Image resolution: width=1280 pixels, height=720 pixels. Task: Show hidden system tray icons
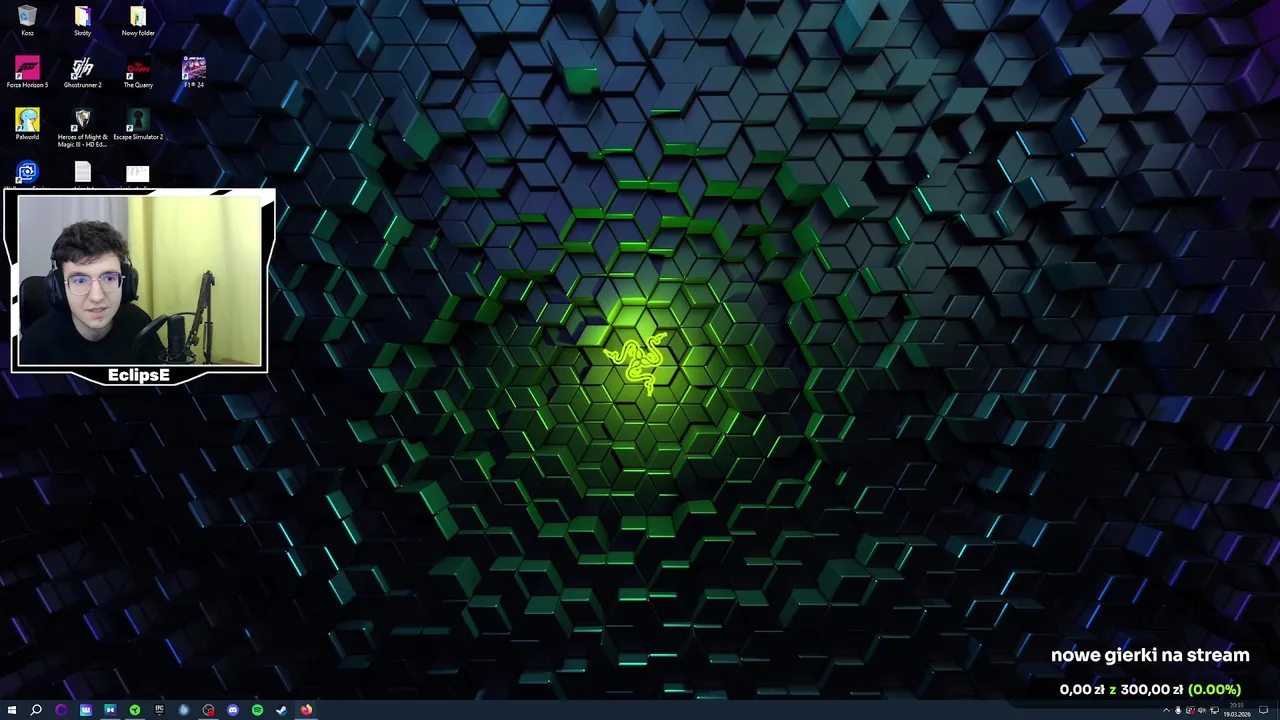[1166, 710]
